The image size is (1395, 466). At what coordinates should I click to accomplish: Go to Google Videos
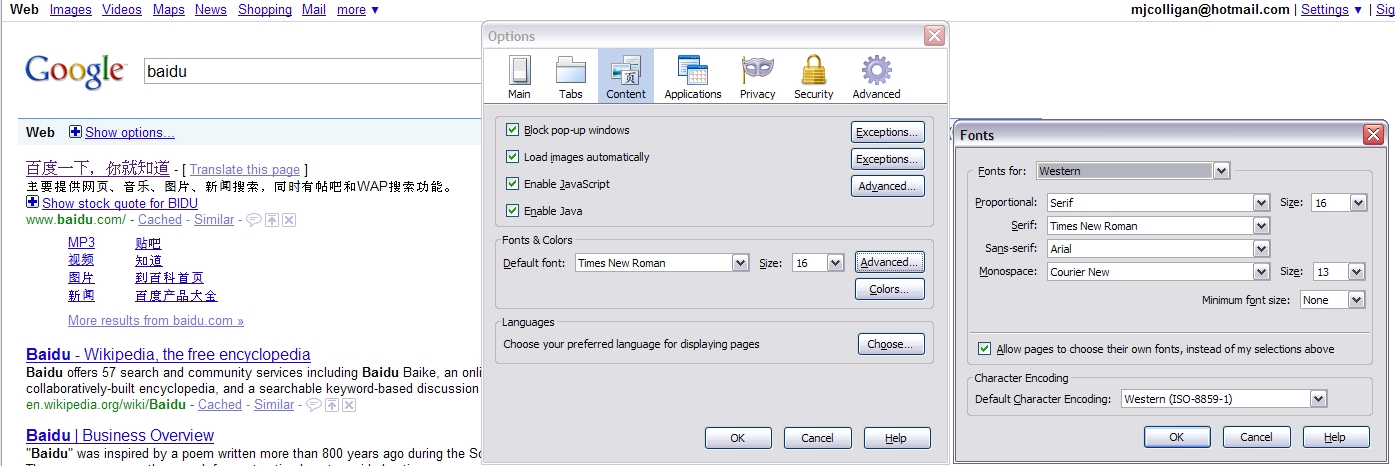122,10
